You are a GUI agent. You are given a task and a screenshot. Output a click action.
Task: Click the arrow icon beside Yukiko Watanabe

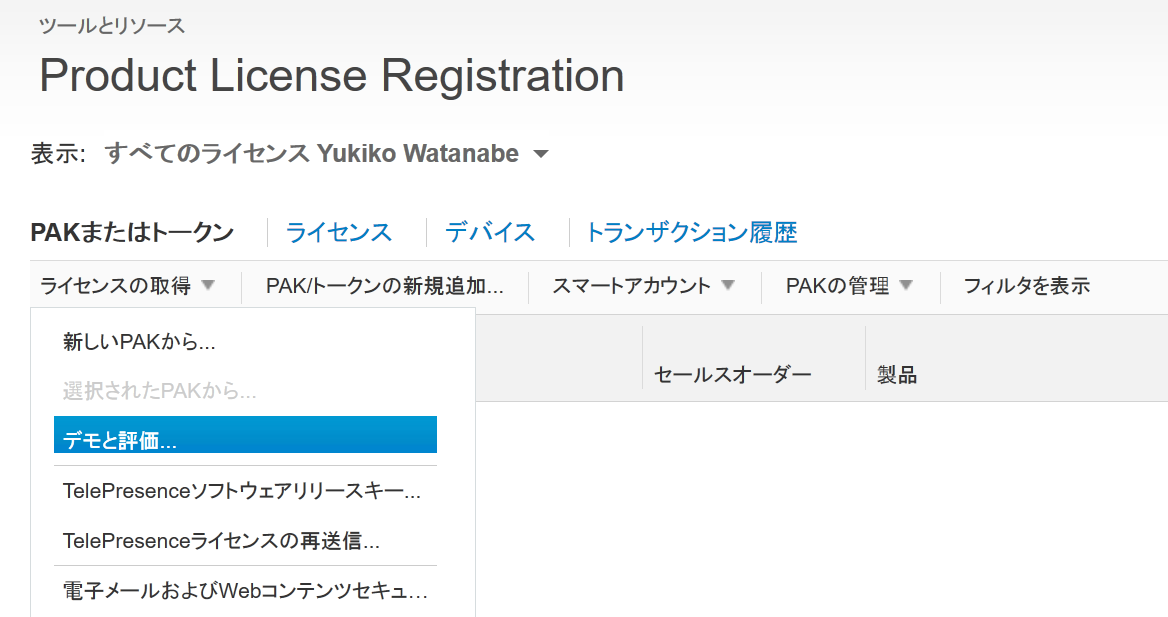tap(541, 155)
